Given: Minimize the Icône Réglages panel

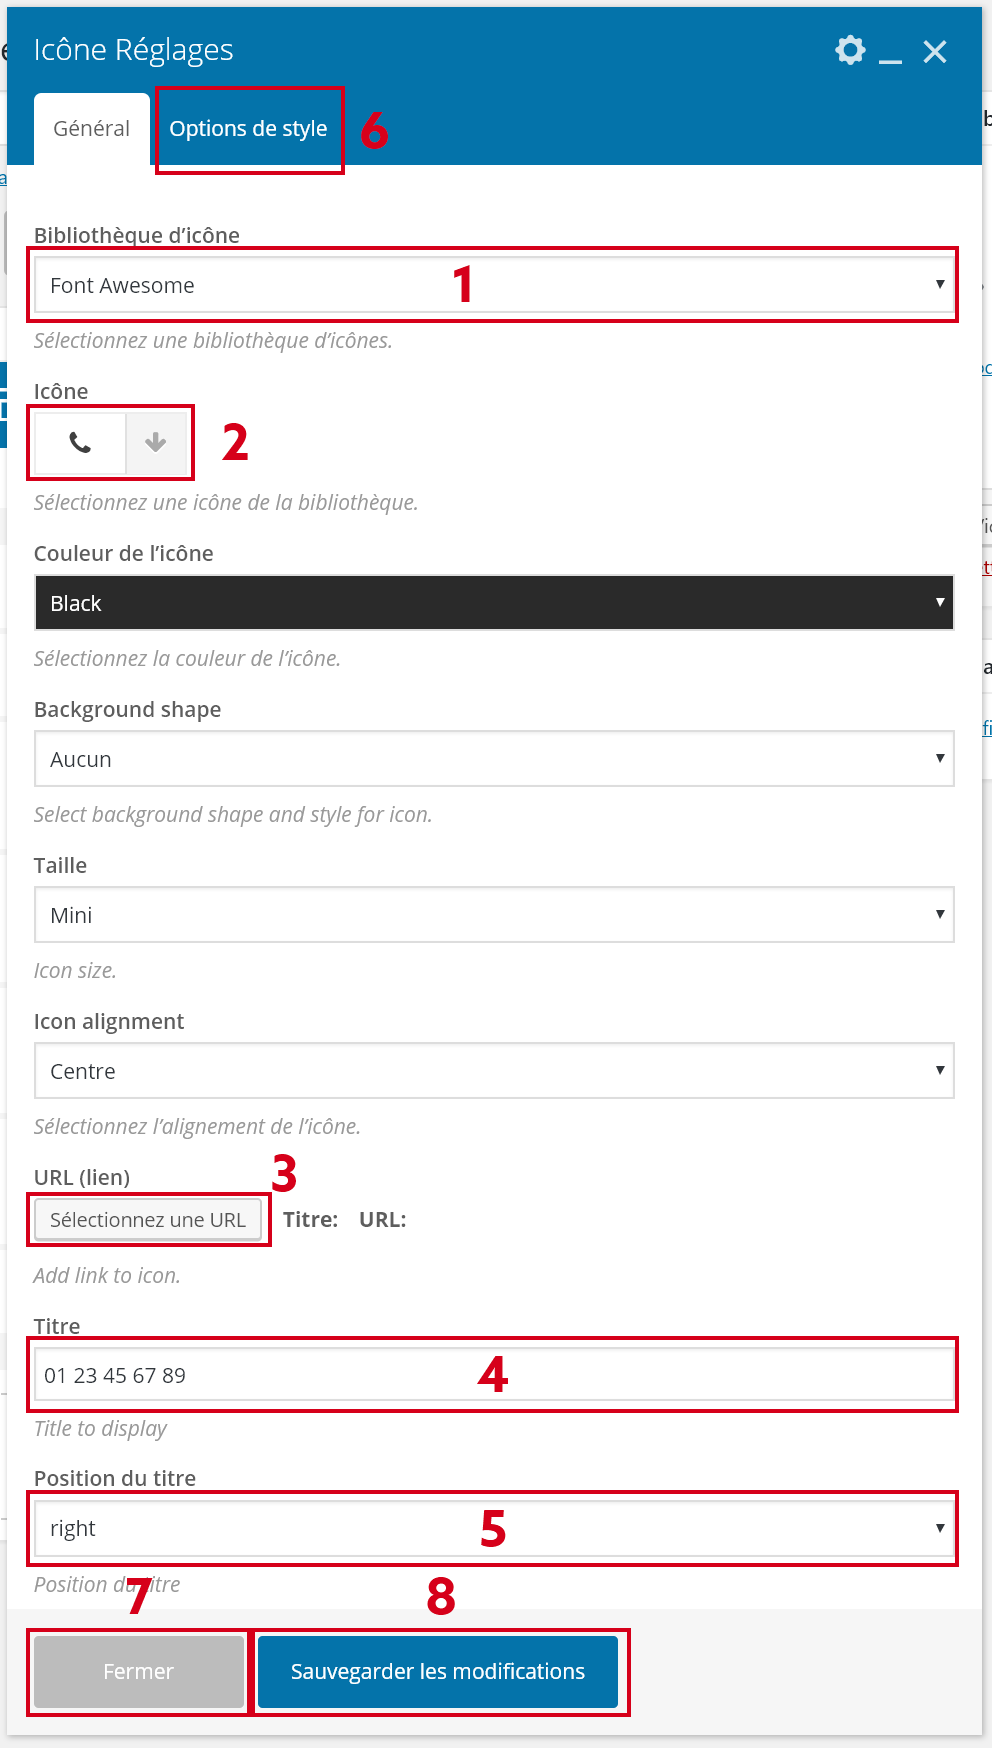Looking at the screenshot, I should (x=890, y=54).
